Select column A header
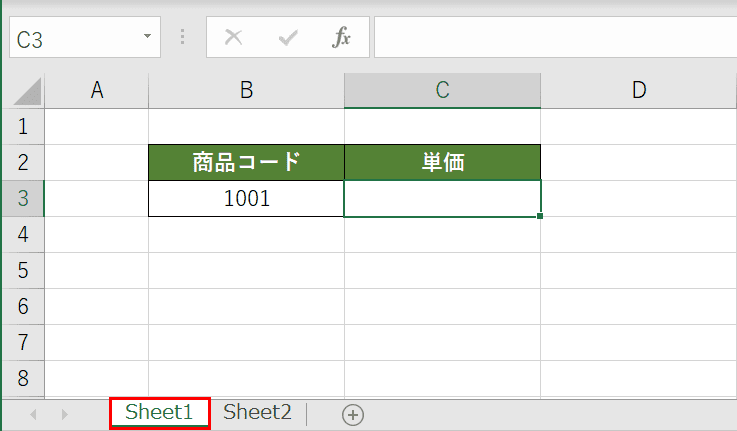Screen dimensions: 737x431 [x=96, y=91]
